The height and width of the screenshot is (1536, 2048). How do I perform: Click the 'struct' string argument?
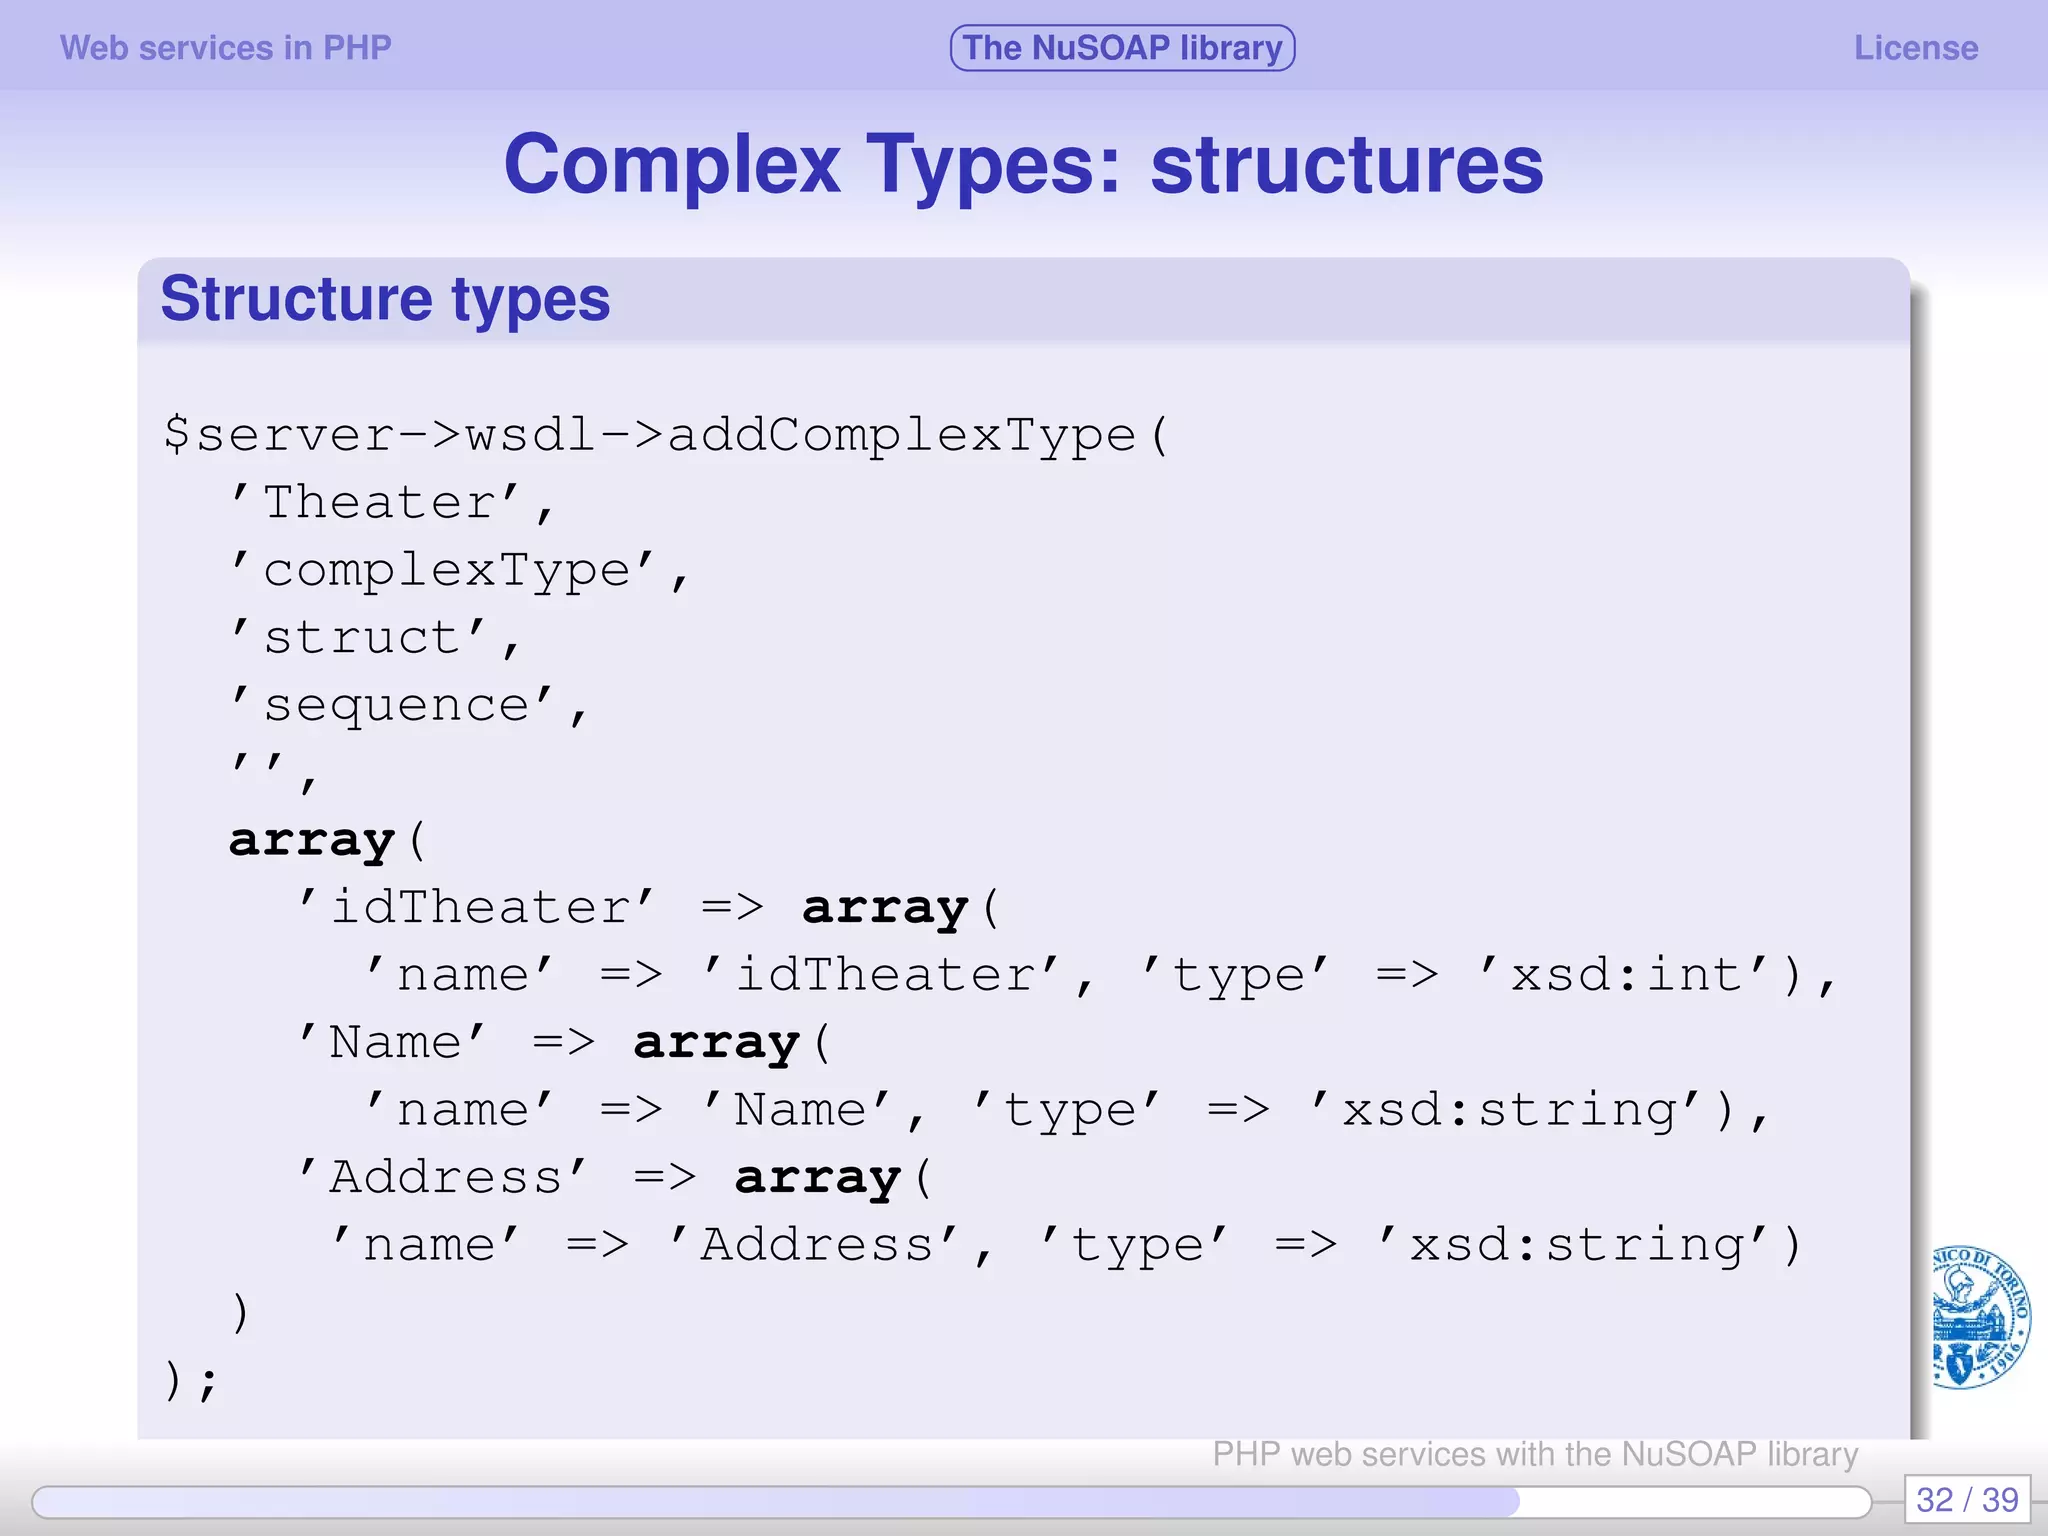coord(361,638)
